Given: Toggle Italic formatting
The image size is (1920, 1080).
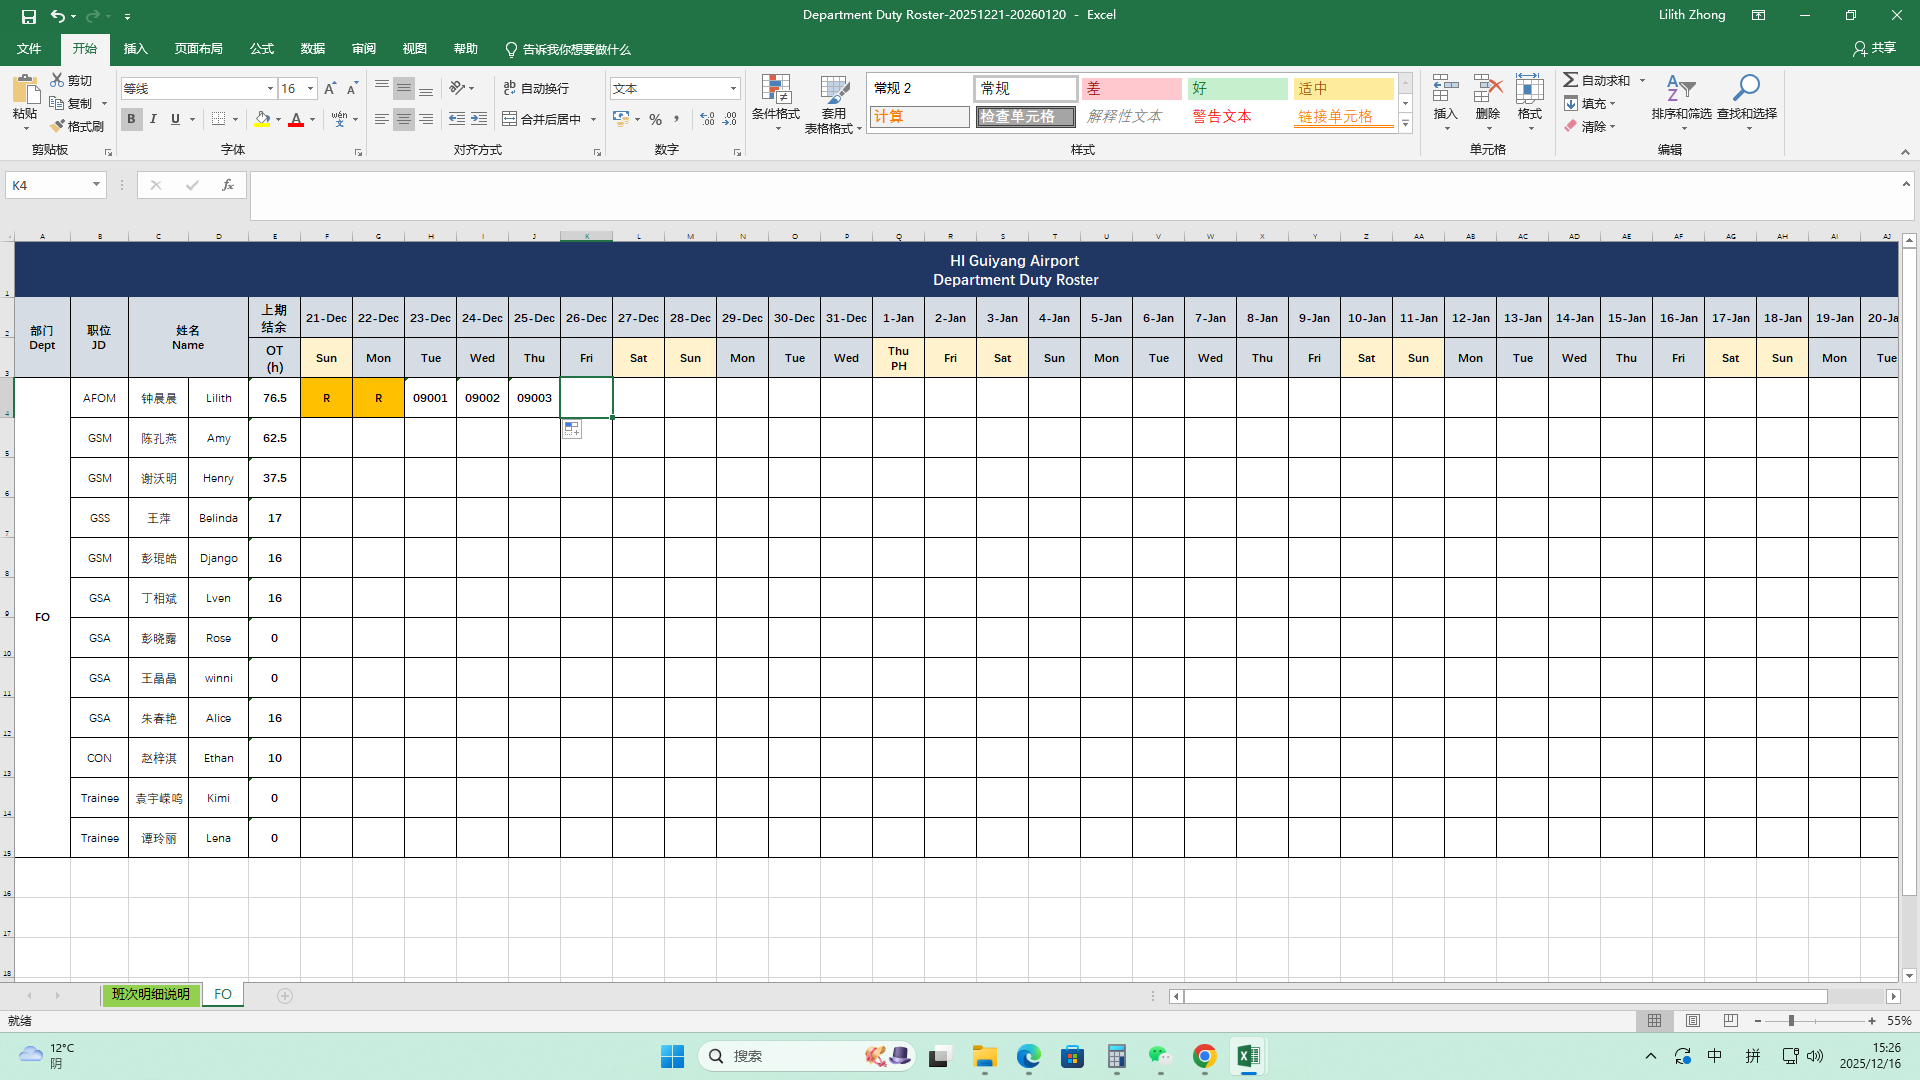Looking at the screenshot, I should [x=153, y=119].
